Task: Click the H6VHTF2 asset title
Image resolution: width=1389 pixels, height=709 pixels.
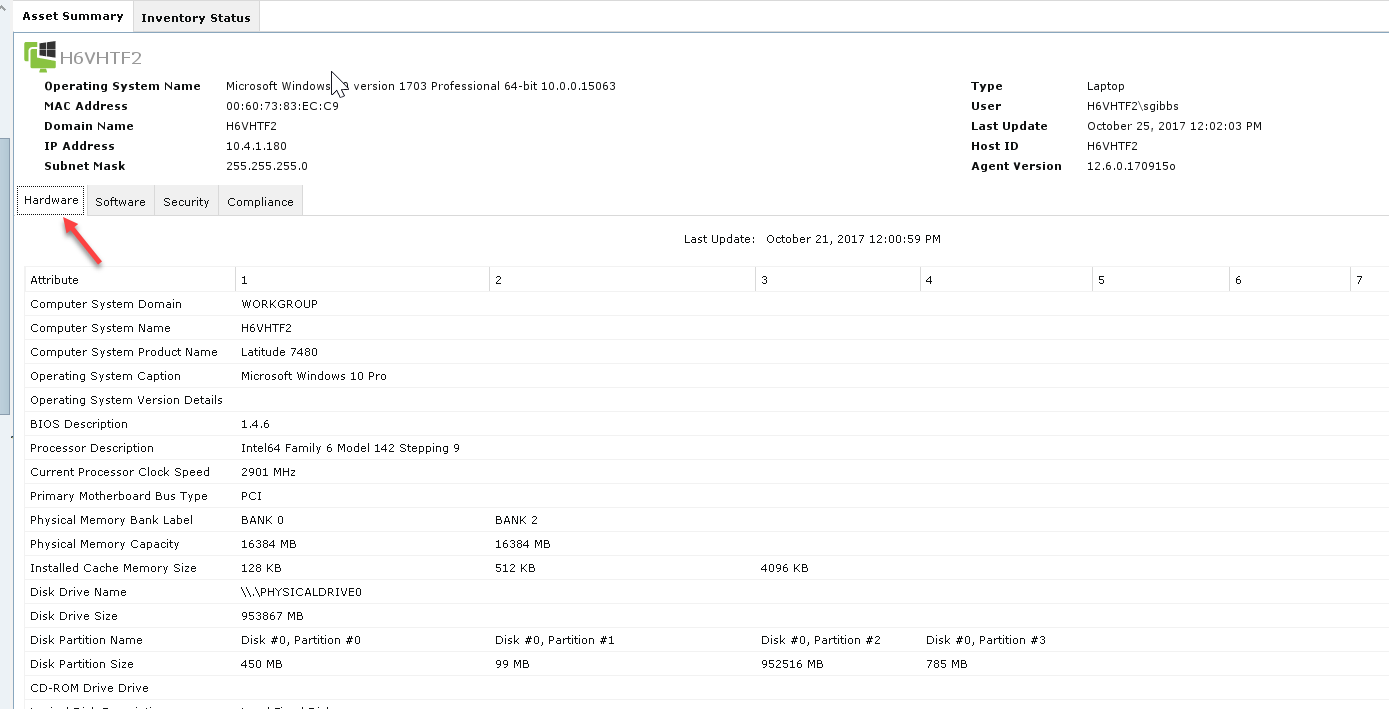Action: point(100,57)
